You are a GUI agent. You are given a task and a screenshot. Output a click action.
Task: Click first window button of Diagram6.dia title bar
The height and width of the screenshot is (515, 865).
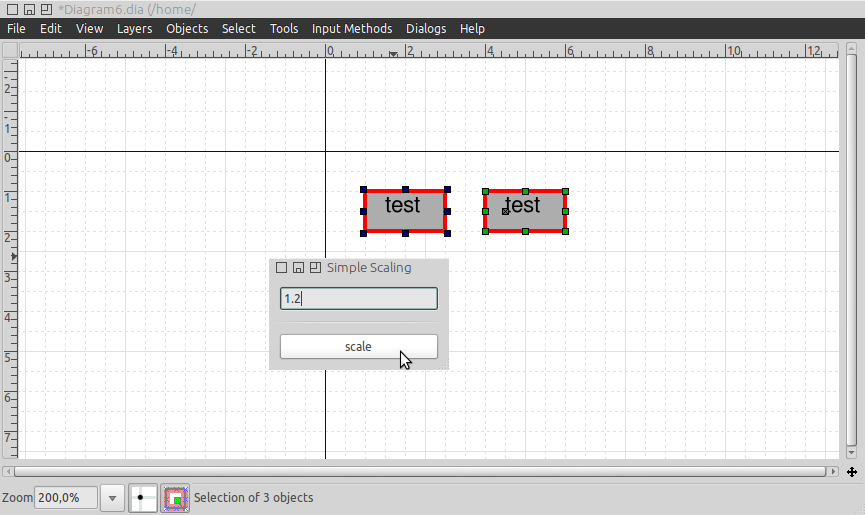(x=12, y=9)
